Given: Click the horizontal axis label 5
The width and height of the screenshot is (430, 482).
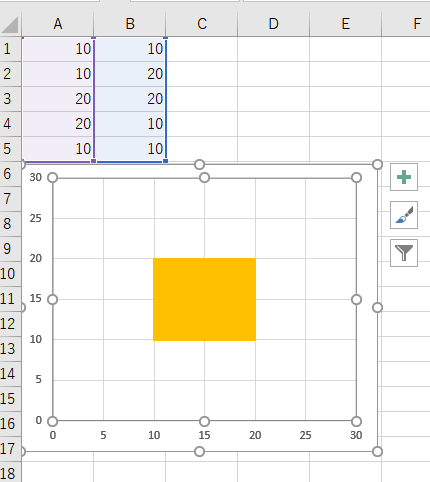Looking at the screenshot, I should [103, 435].
